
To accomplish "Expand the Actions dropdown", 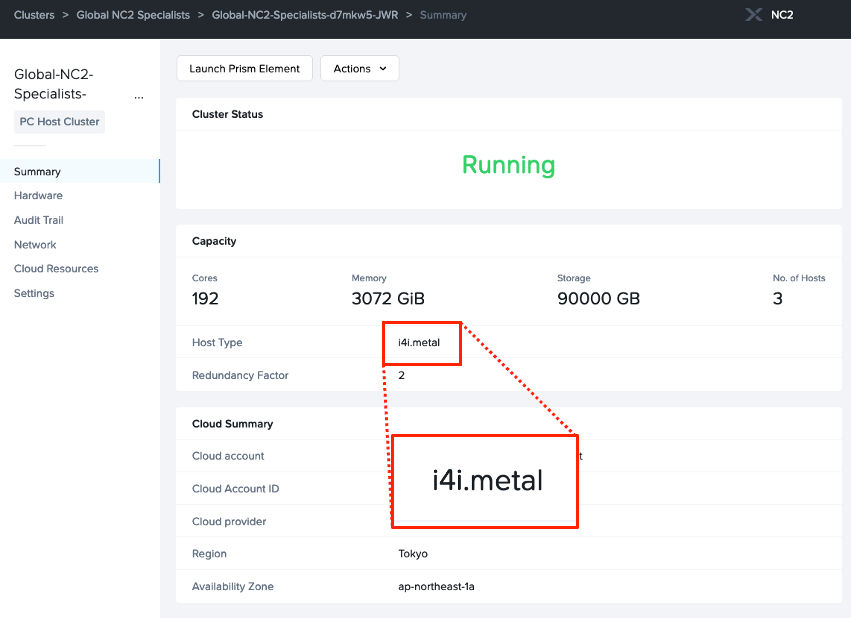I will 359,68.
